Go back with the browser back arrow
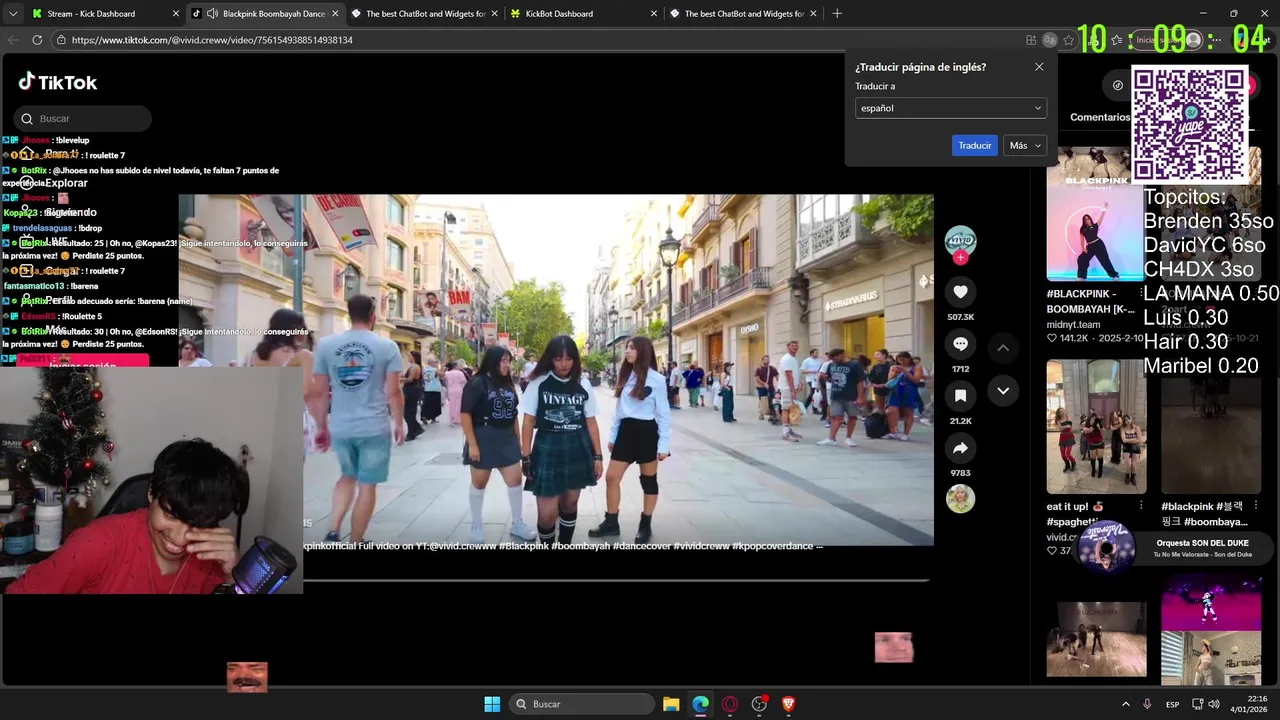 pos(13,40)
